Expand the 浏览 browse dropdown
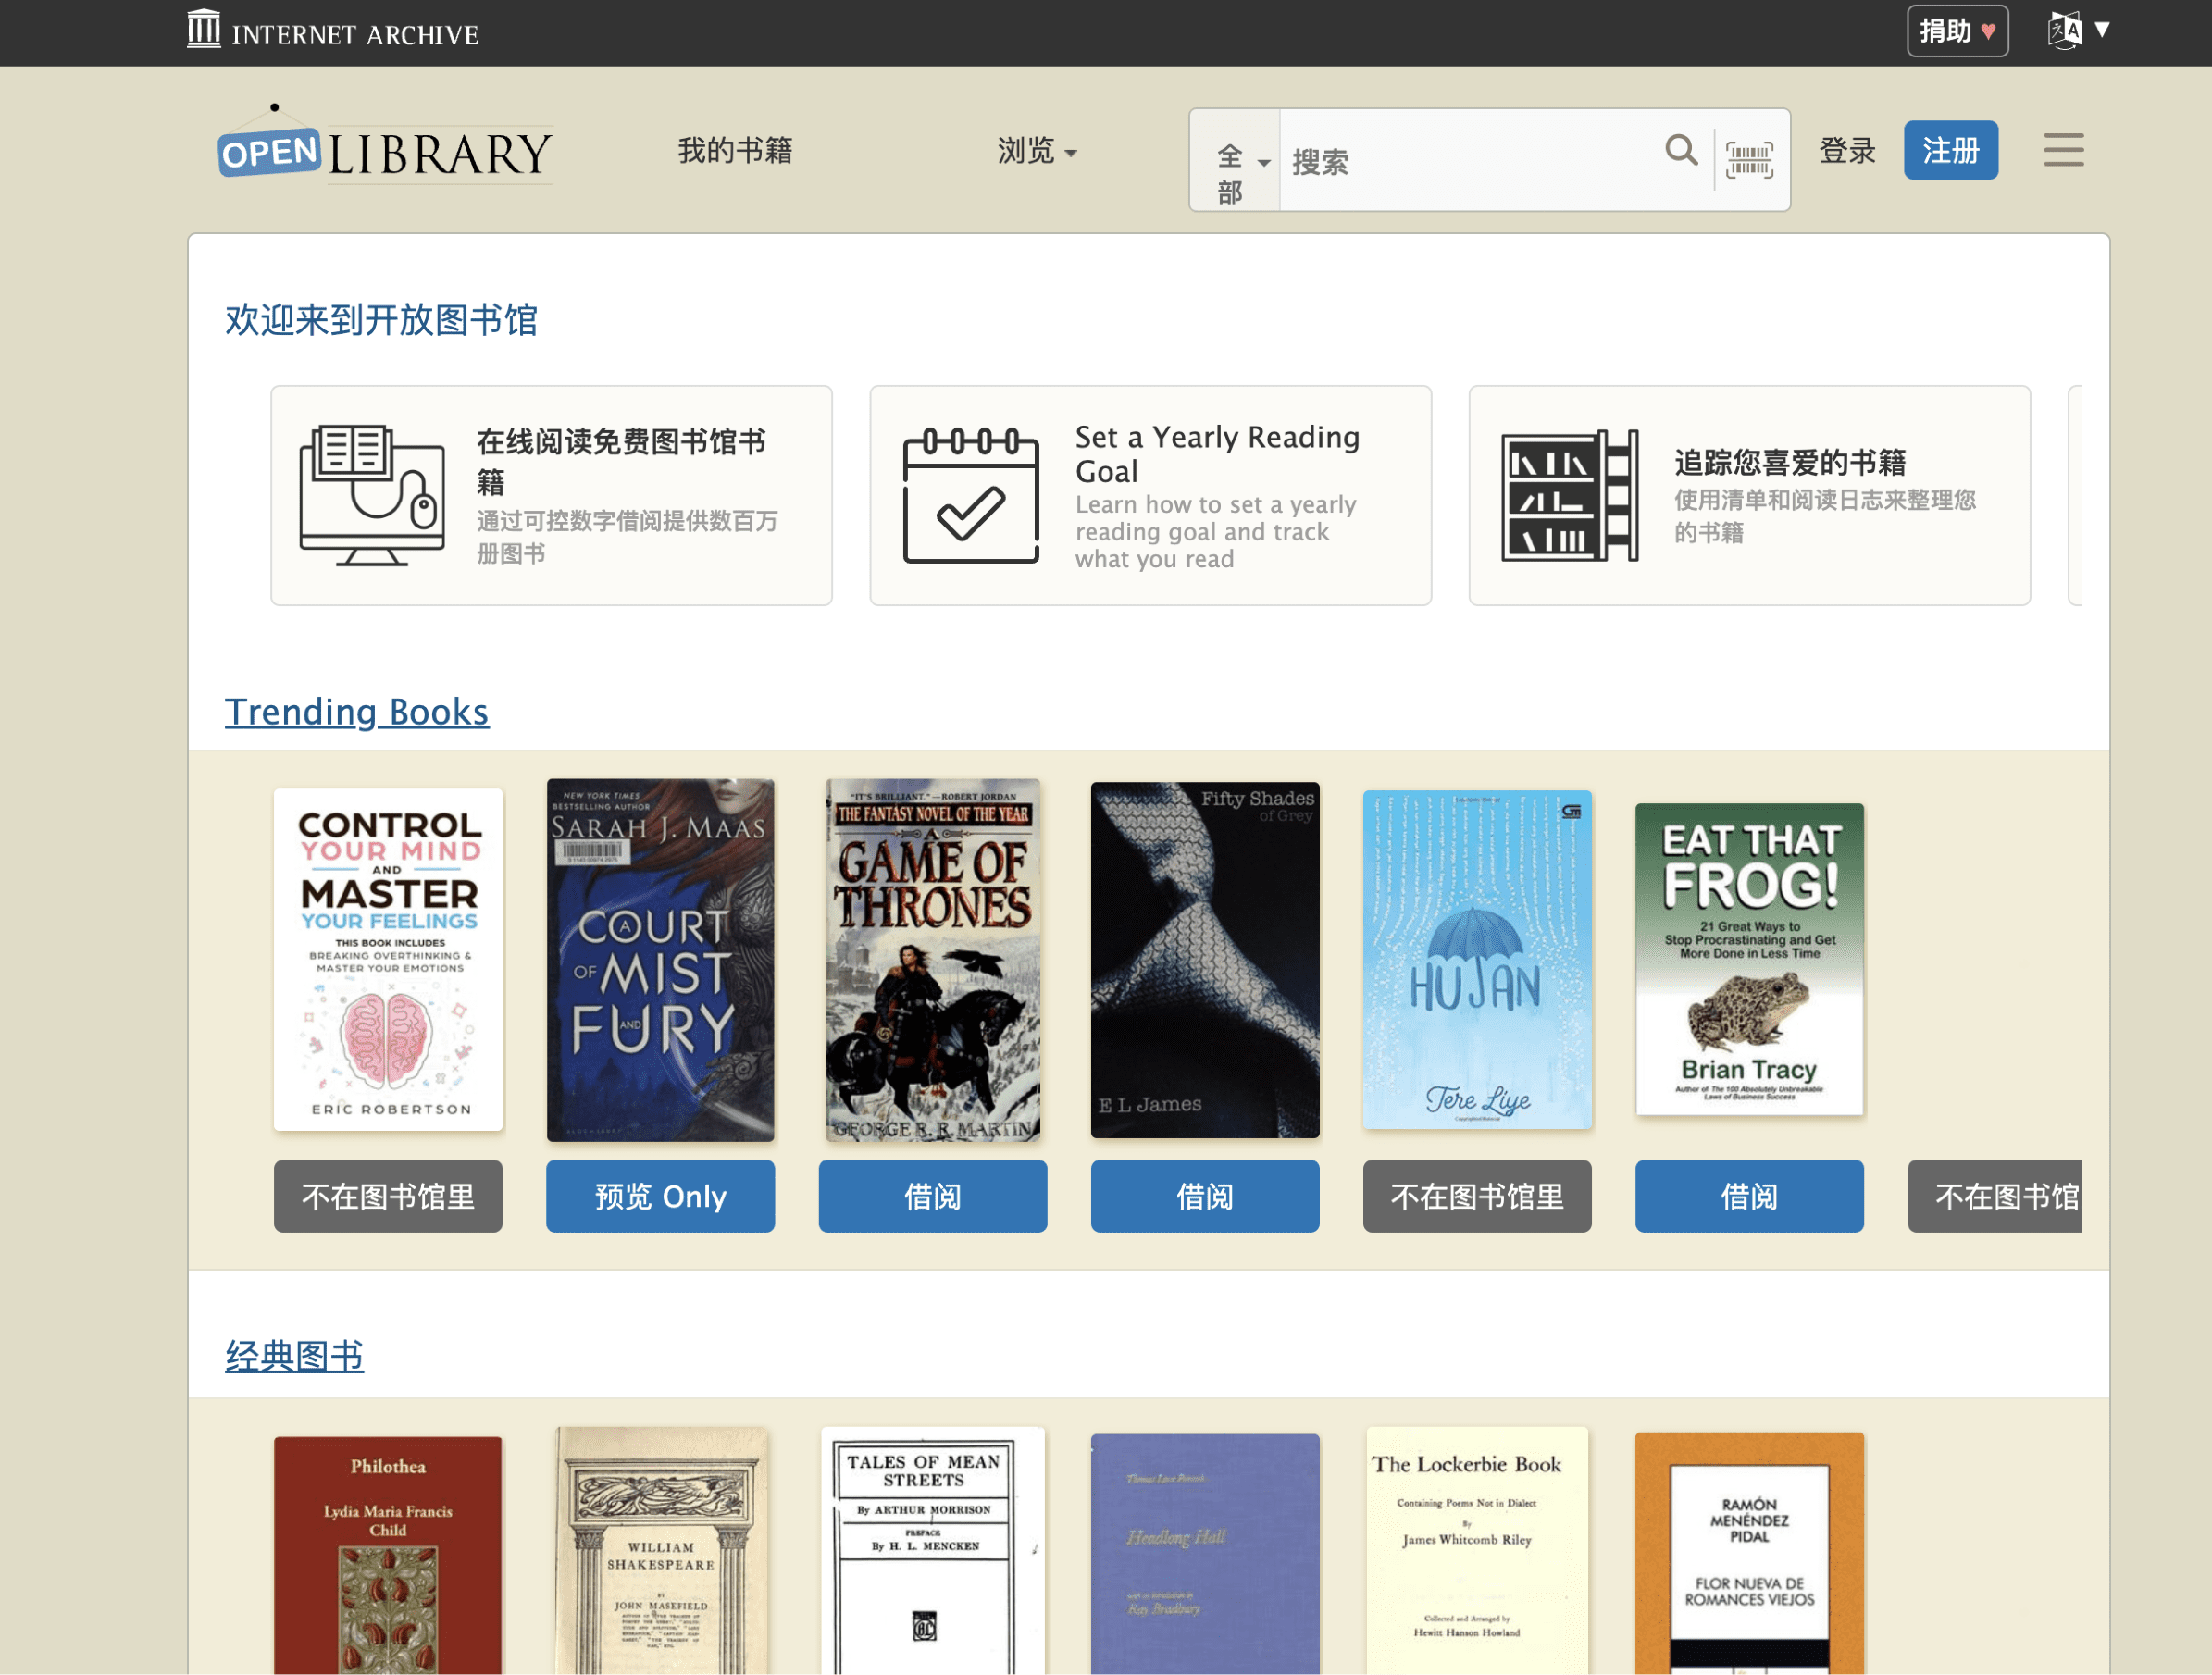 click(x=1040, y=150)
